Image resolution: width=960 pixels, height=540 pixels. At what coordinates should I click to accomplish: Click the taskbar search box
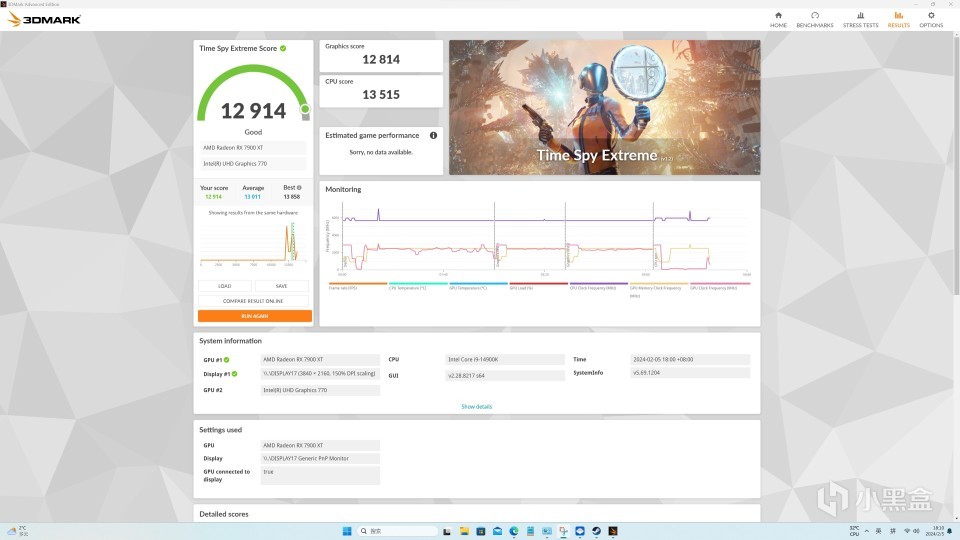pos(399,531)
